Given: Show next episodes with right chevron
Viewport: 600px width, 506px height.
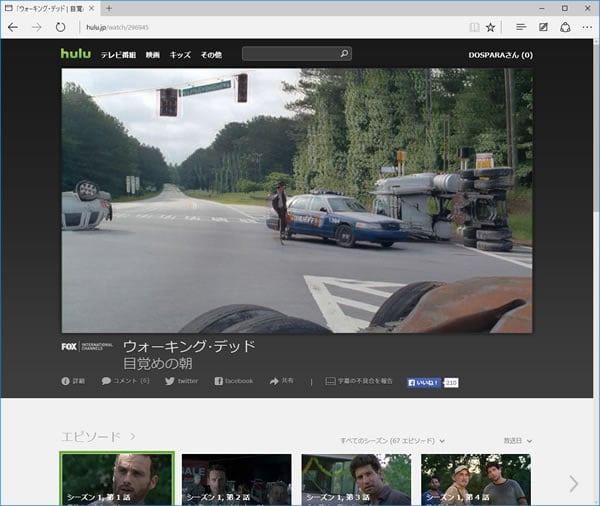Looking at the screenshot, I should (573, 484).
